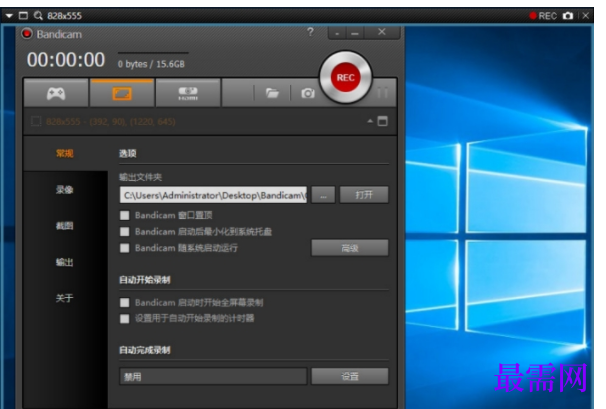Enable Bandicam 随系统启动运行 checkbox
Viewport: 606px width, 409px height.
(124, 248)
